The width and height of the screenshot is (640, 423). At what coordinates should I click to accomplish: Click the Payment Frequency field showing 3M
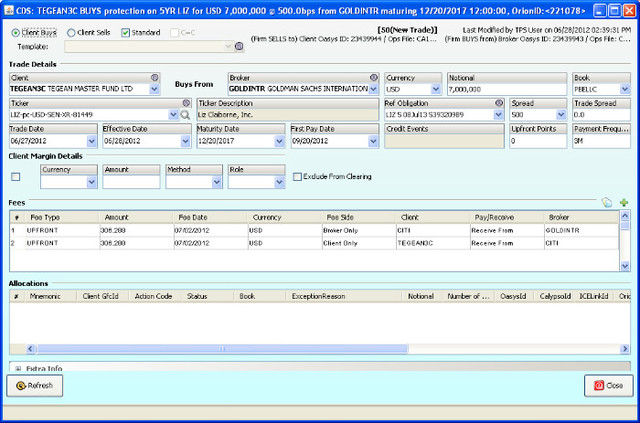pyautogui.click(x=601, y=141)
